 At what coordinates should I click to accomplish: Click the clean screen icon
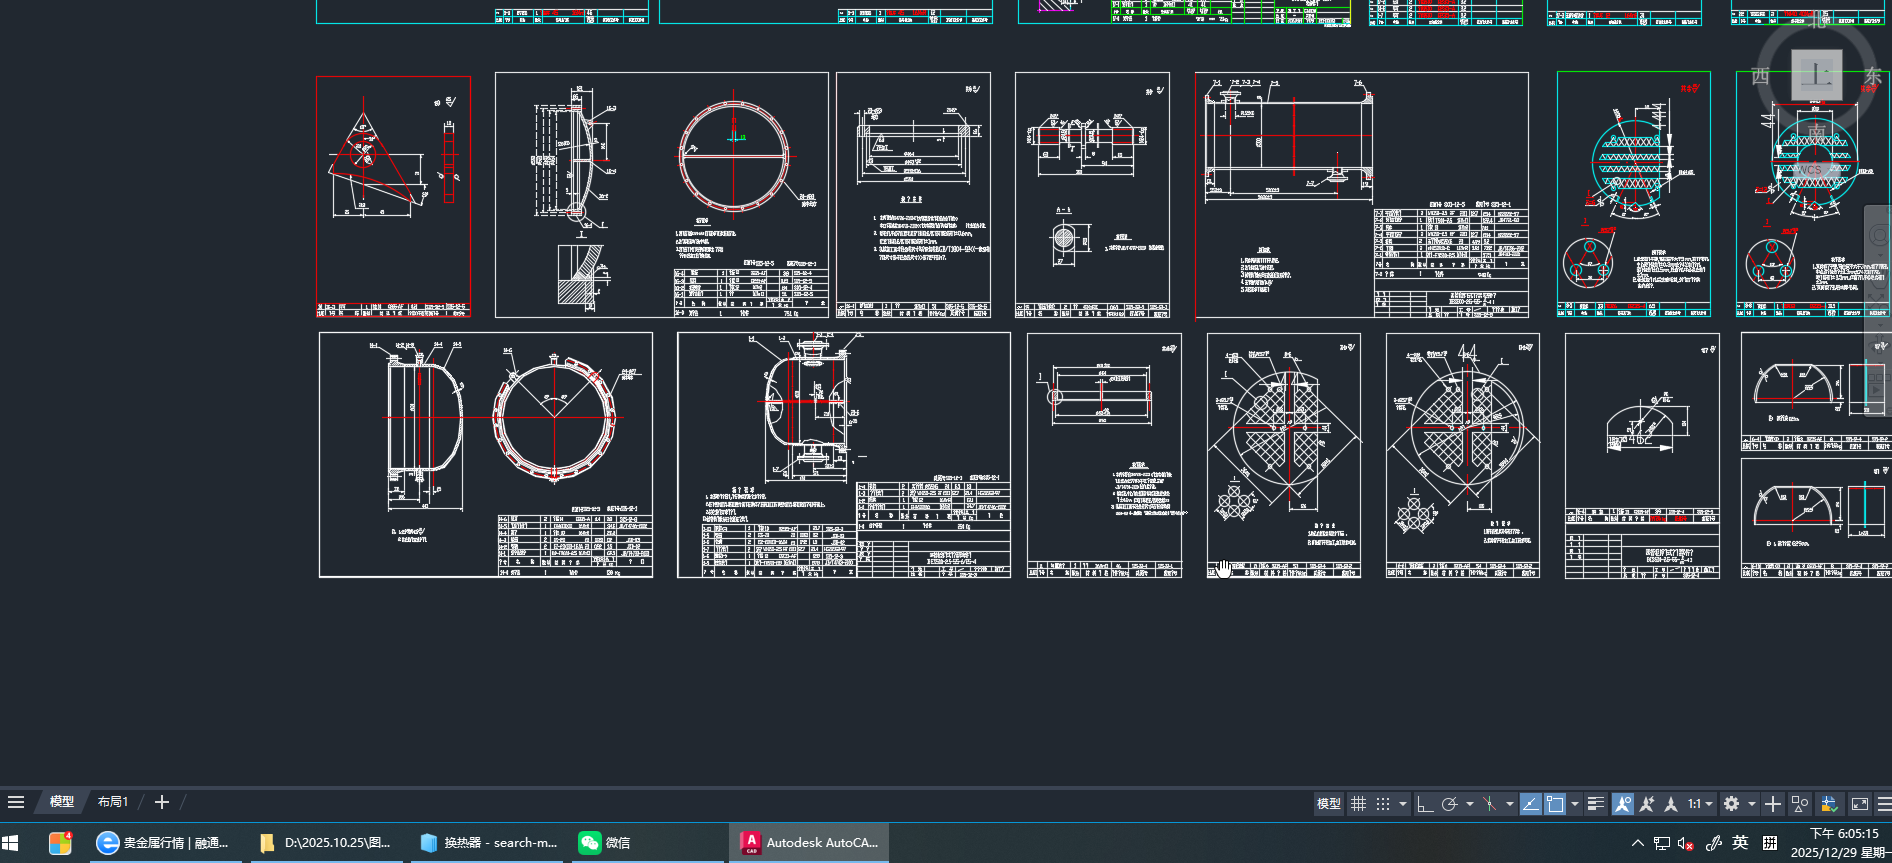point(1860,804)
